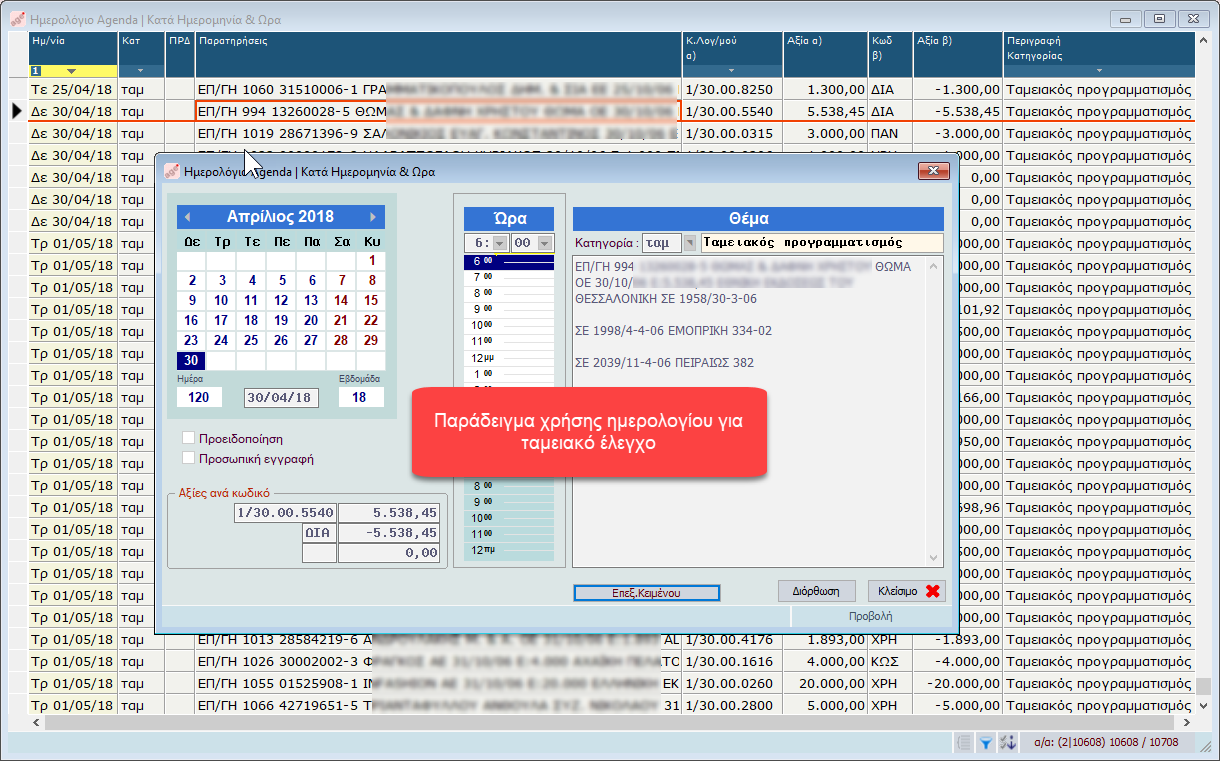Screen dimensions: 1220x761
Task: Open the Κ.Λογ/μού α) column filter dropdown
Action: coord(731,71)
